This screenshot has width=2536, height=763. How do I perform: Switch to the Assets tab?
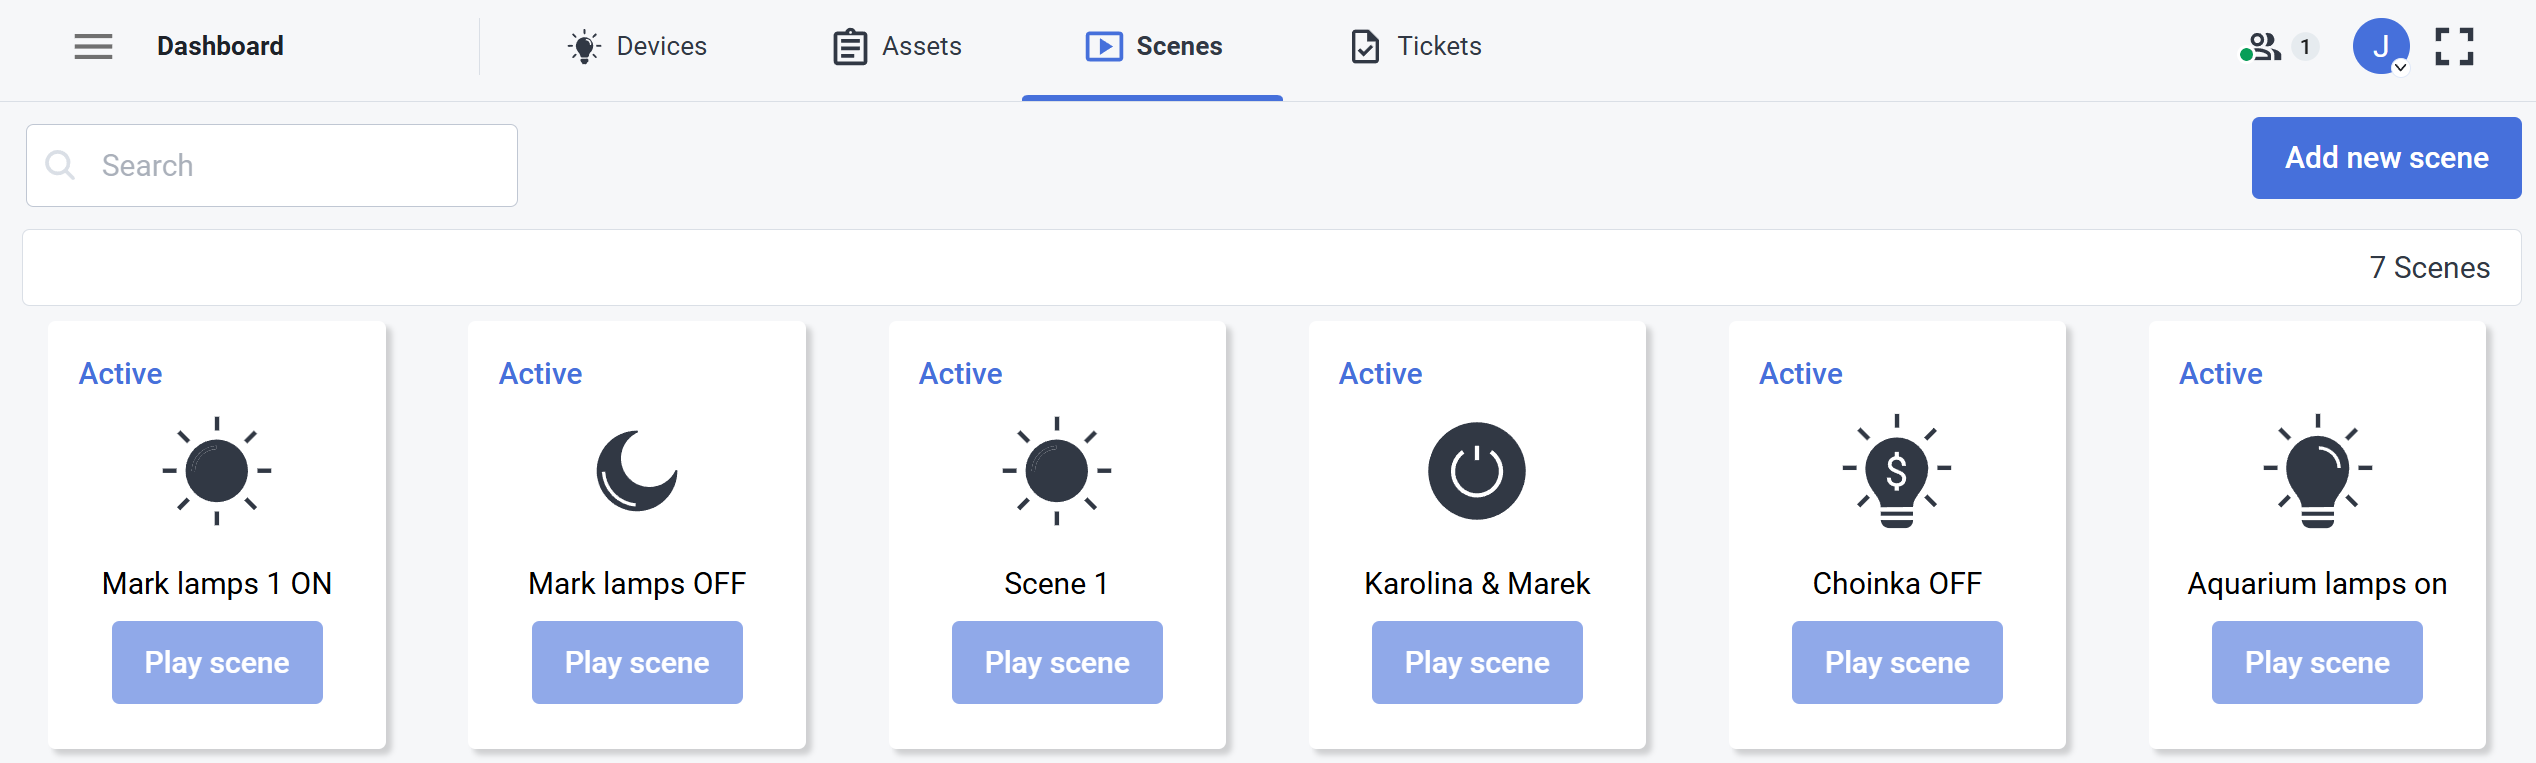[897, 46]
